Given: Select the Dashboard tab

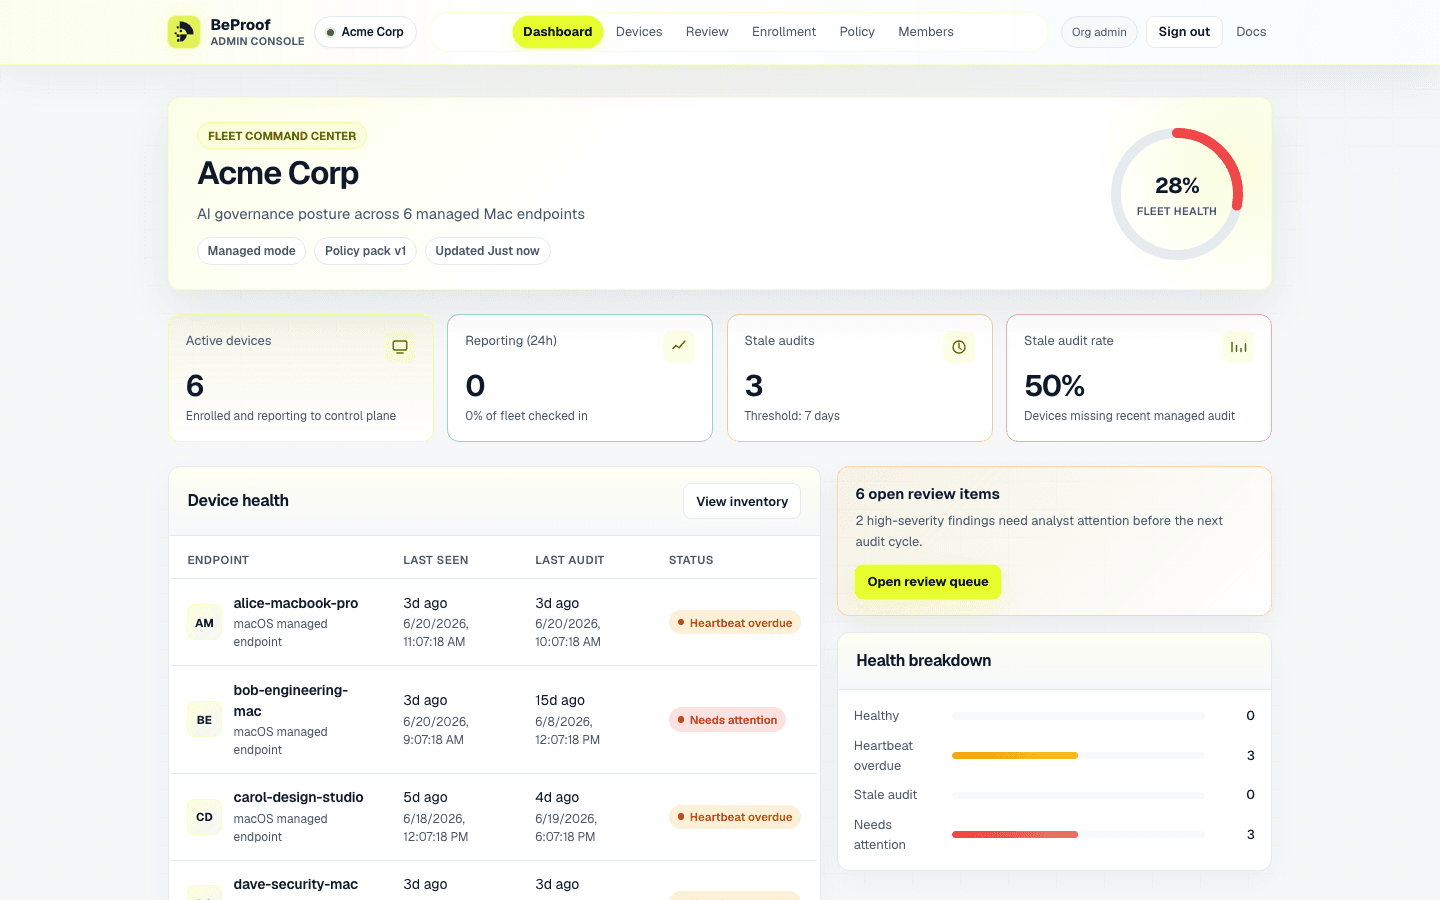Looking at the screenshot, I should pyautogui.click(x=558, y=32).
